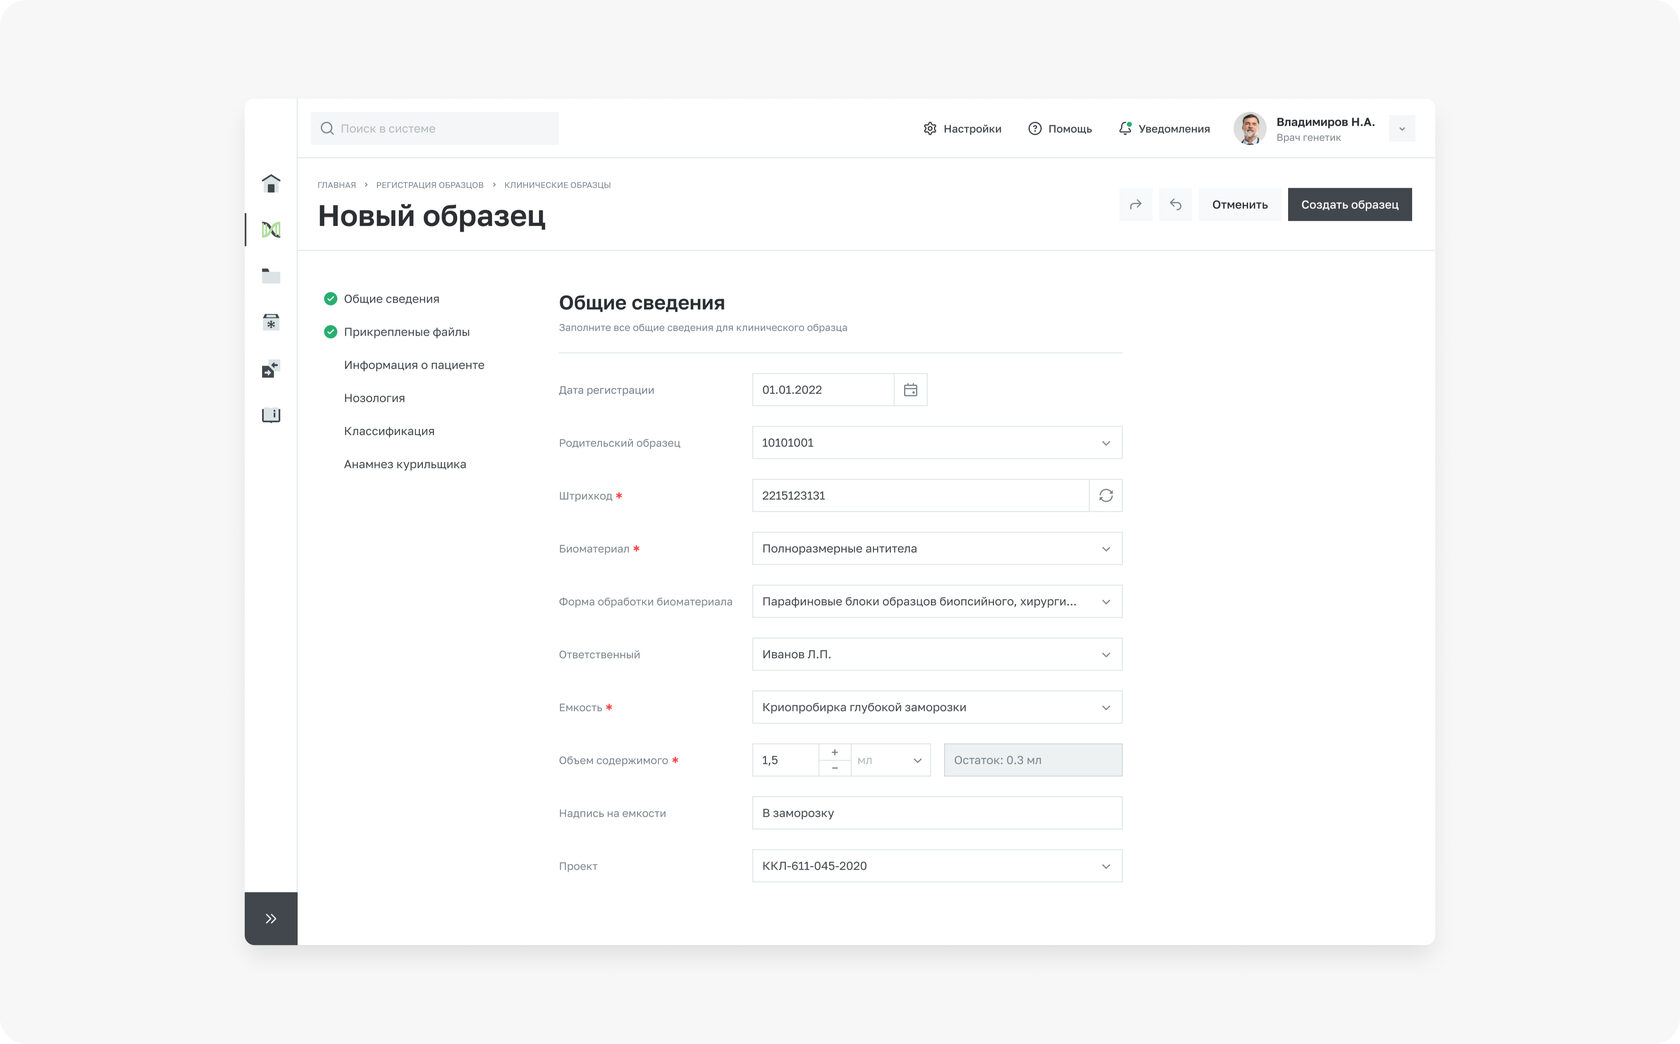Screen dimensions: 1680x1044
Task: Open the calendar date picker icon
Action: click(911, 390)
